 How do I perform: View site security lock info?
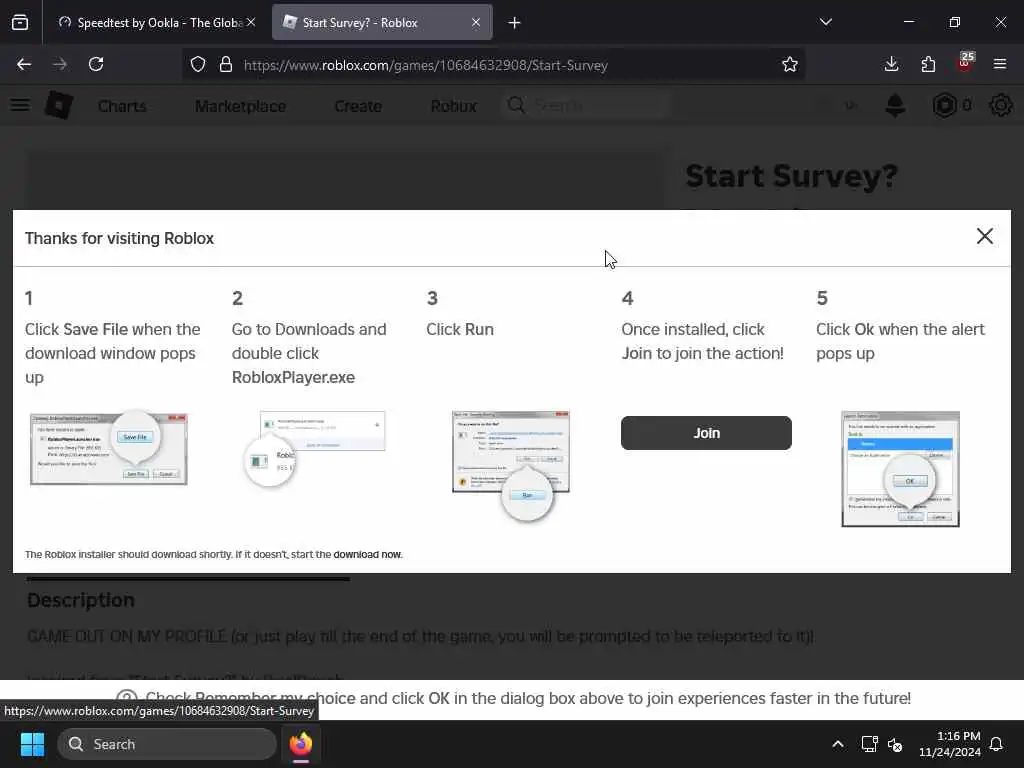[226, 65]
